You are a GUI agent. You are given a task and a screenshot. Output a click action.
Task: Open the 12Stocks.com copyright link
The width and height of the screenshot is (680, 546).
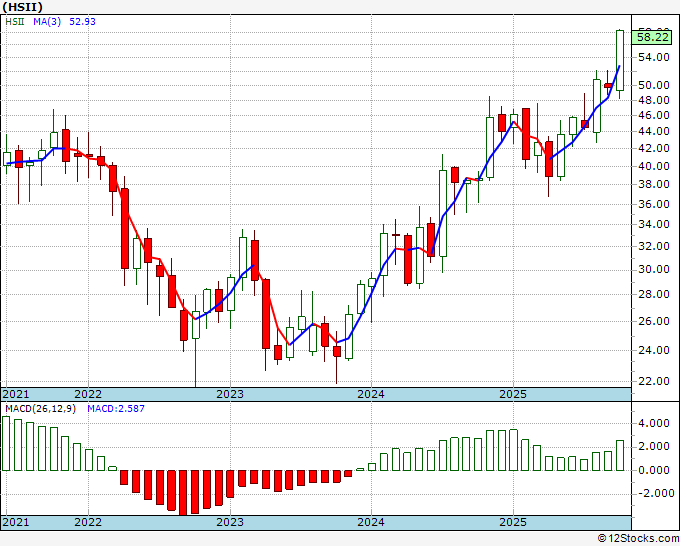(638, 539)
